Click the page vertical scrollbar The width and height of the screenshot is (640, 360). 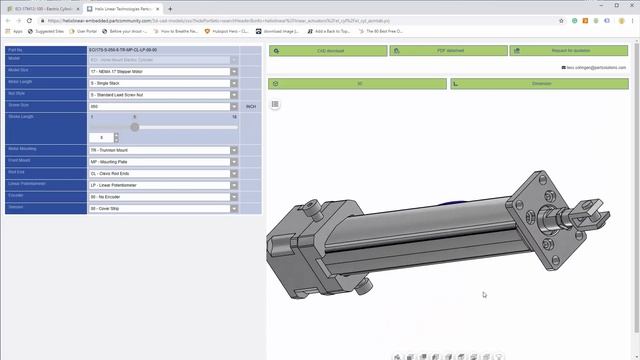pyautogui.click(x=636, y=188)
